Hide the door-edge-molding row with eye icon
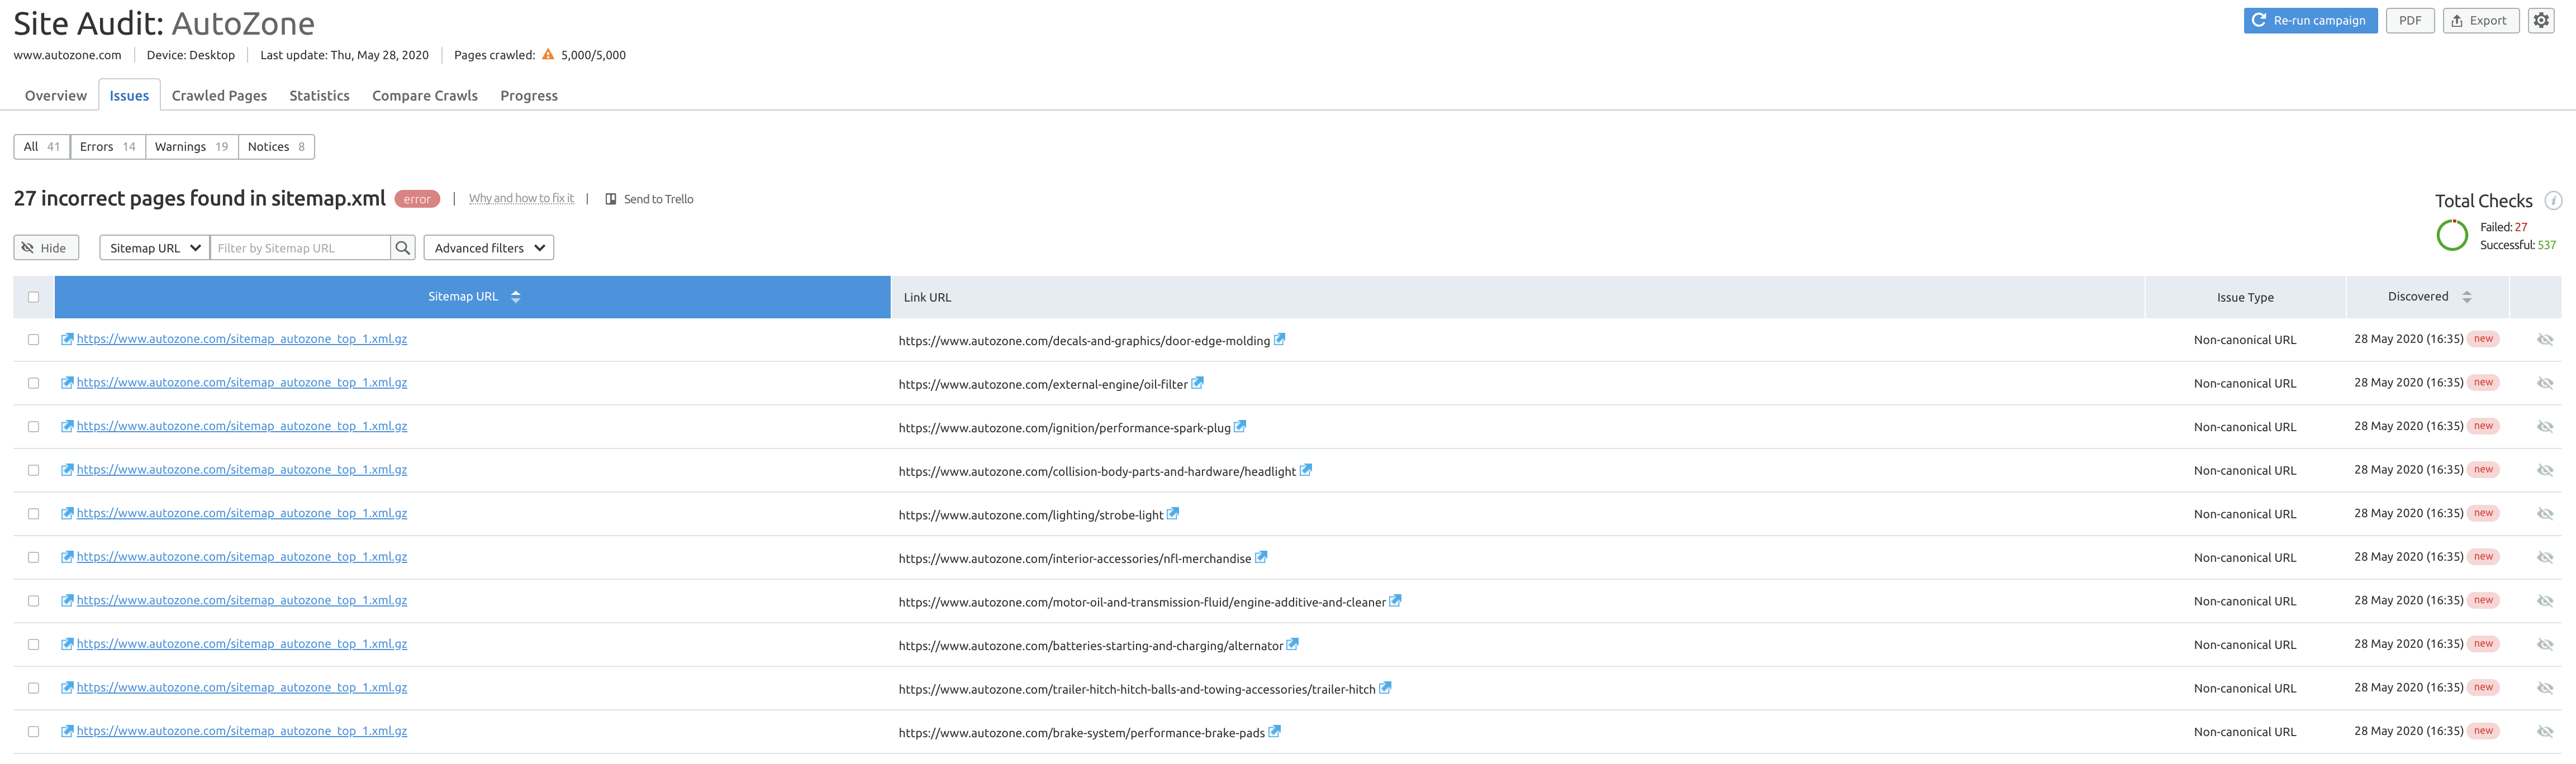 click(2545, 340)
